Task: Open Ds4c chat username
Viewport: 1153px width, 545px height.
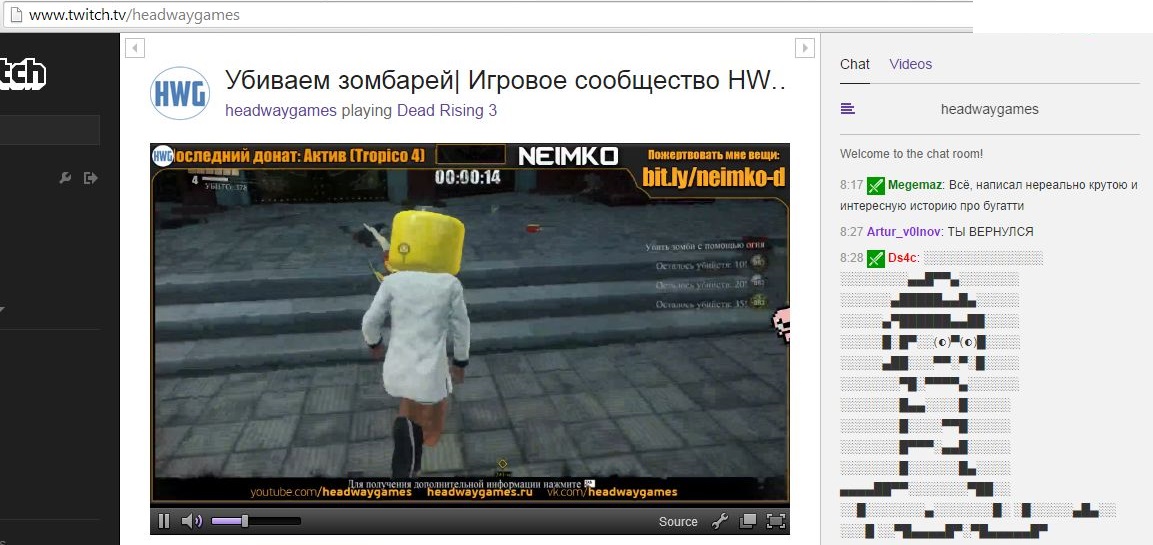Action: click(902, 257)
